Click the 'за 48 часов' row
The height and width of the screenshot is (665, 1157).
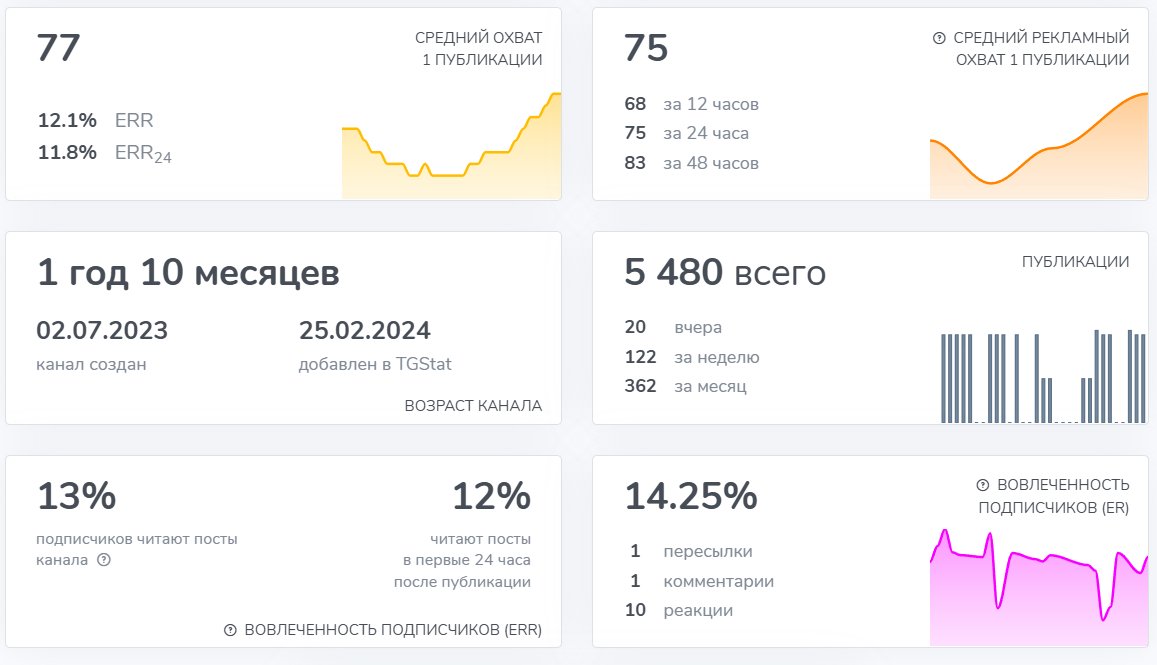pyautogui.click(x=691, y=163)
